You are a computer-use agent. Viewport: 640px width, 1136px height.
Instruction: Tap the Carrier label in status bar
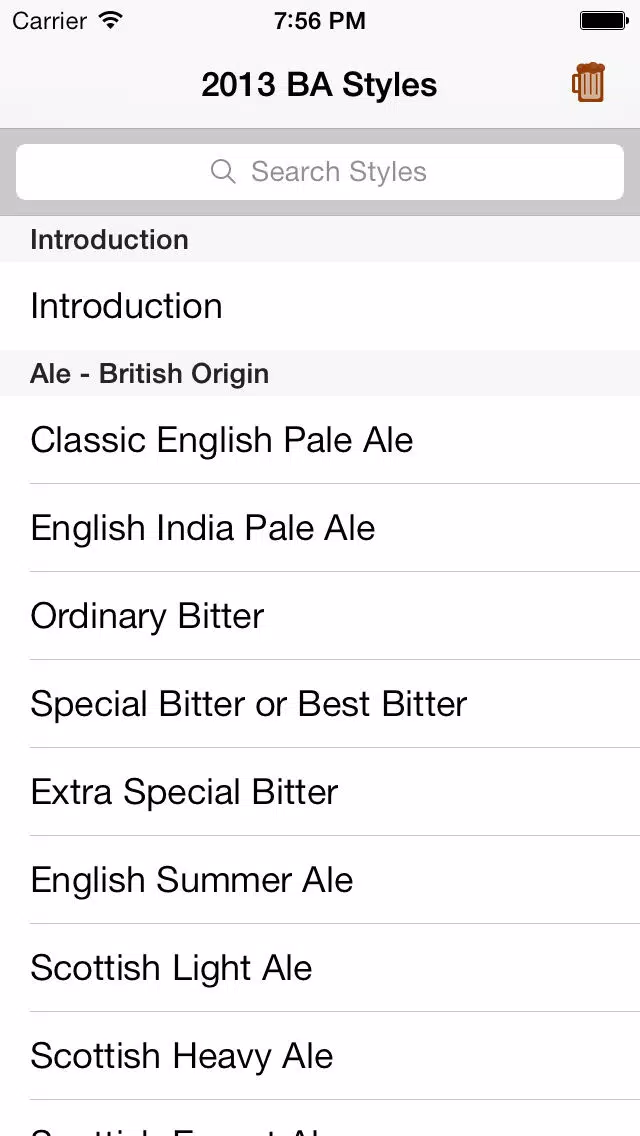tap(49, 21)
